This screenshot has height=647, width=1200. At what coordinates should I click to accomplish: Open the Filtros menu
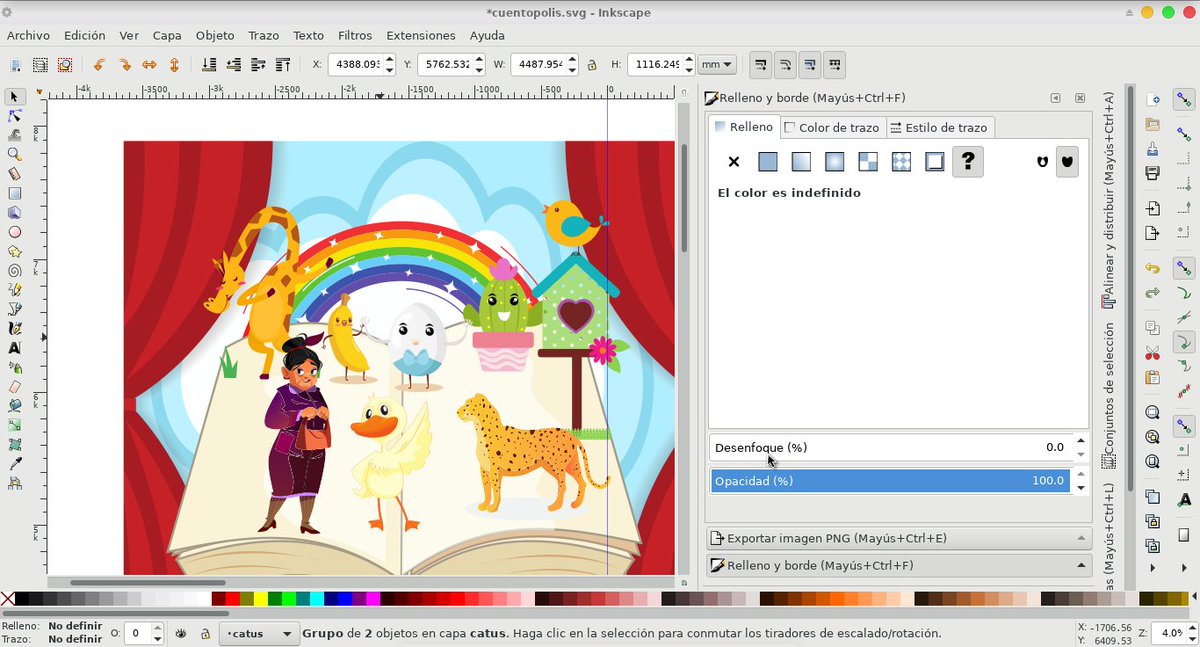pyautogui.click(x=355, y=35)
